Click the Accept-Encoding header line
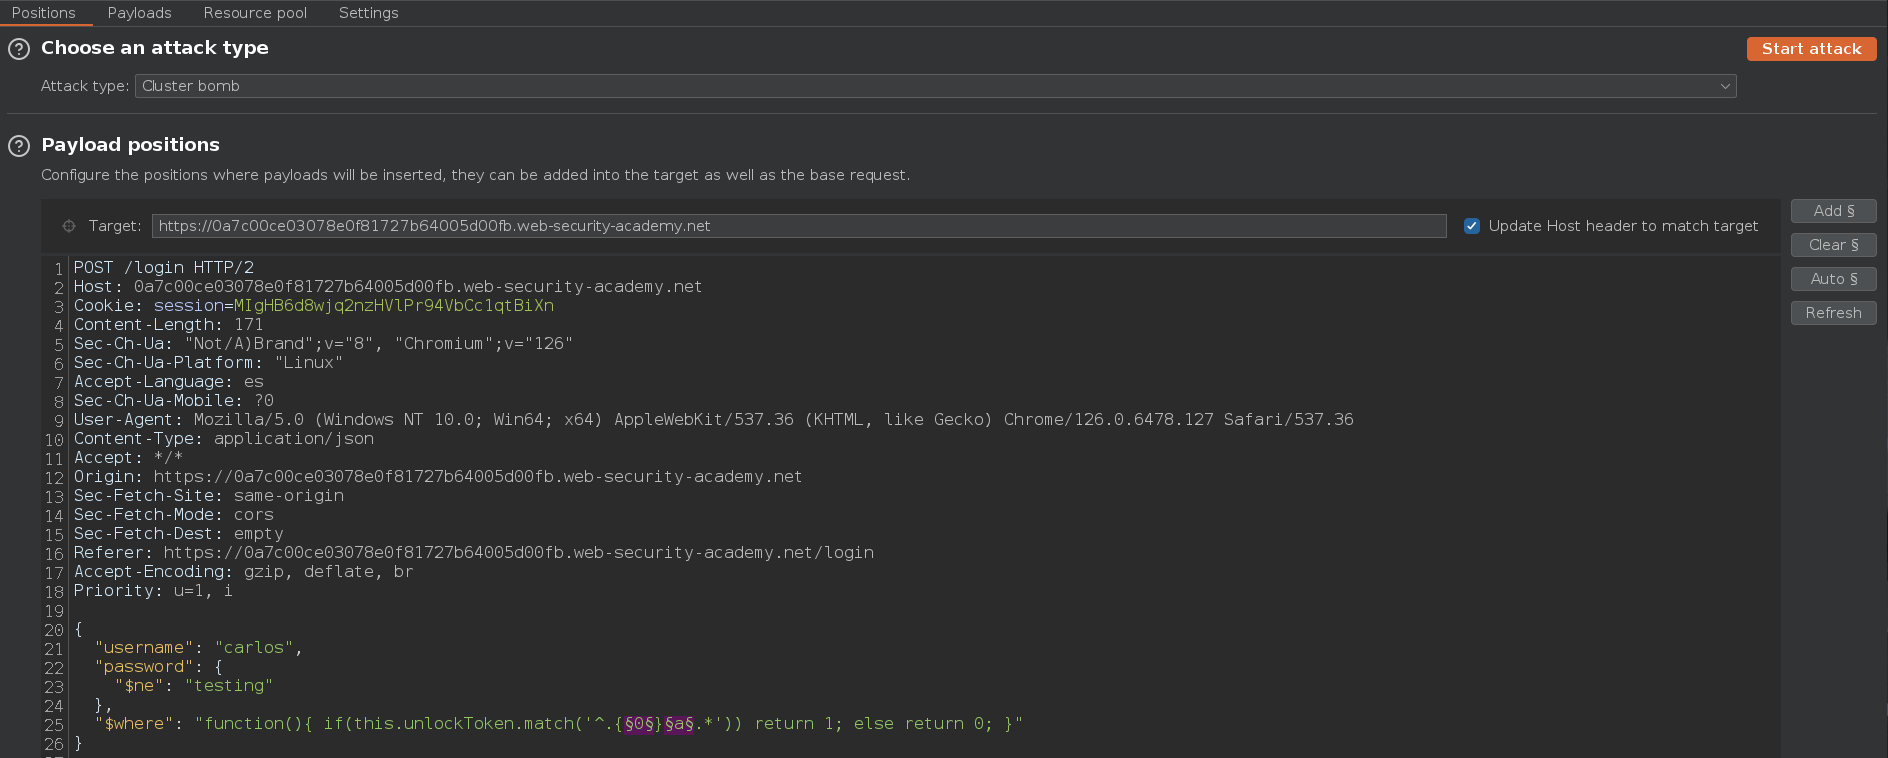 (x=244, y=572)
